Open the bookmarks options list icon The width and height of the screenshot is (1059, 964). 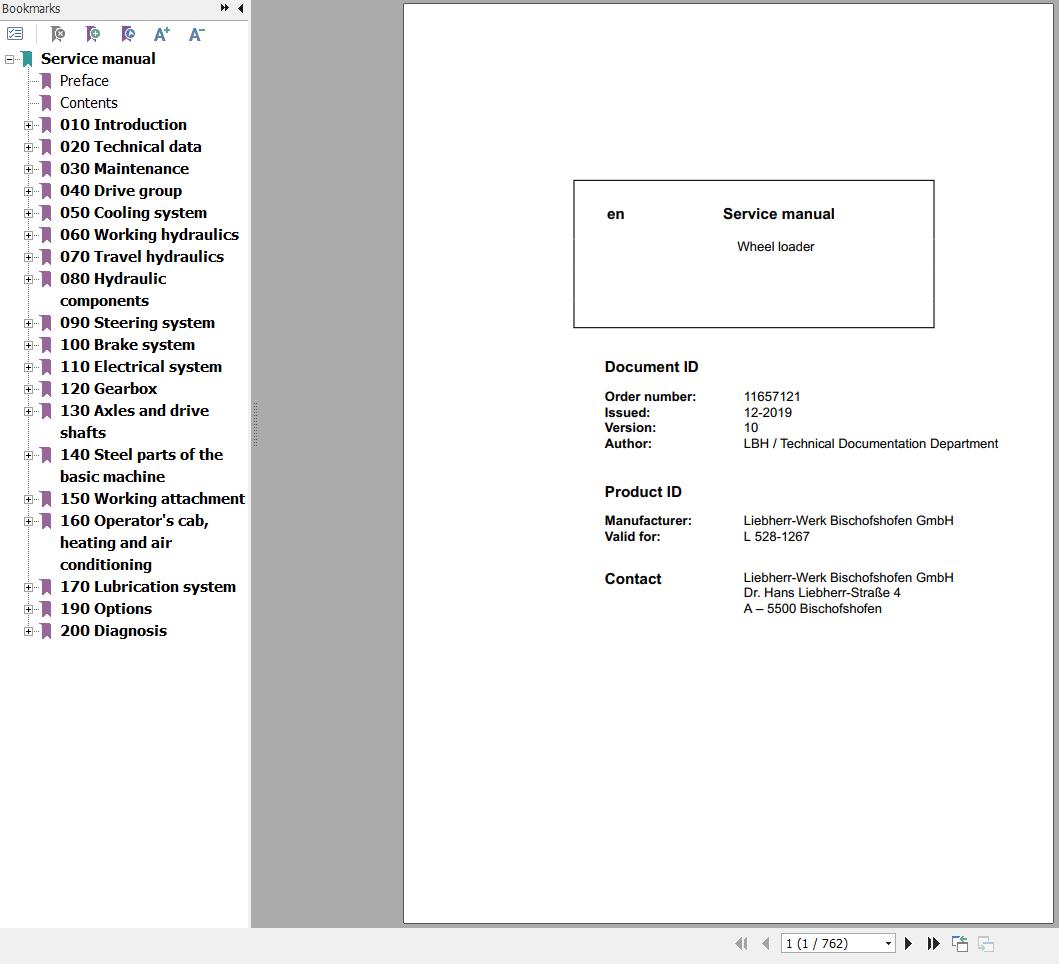[x=15, y=34]
